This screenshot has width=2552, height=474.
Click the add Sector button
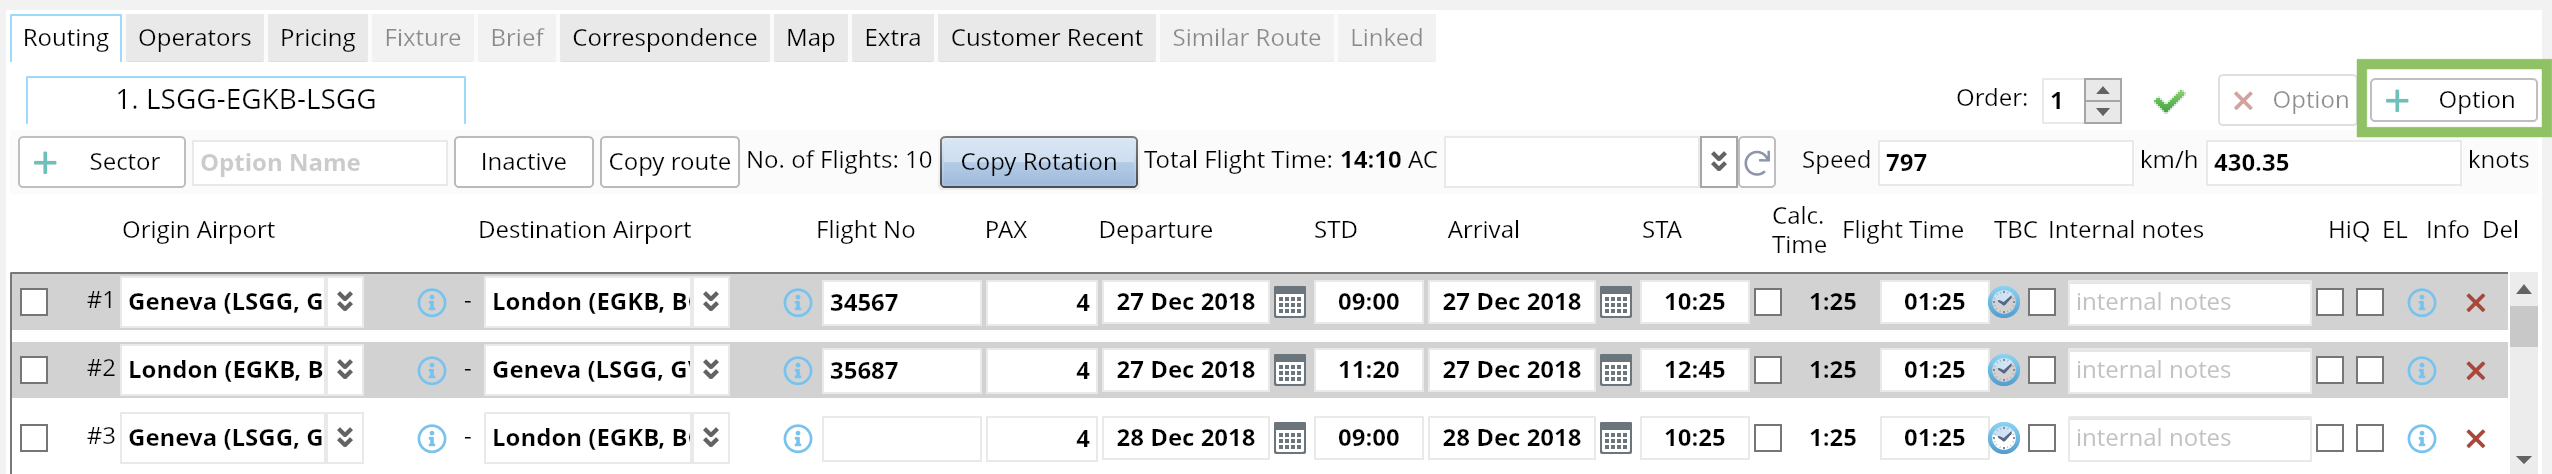coord(102,162)
